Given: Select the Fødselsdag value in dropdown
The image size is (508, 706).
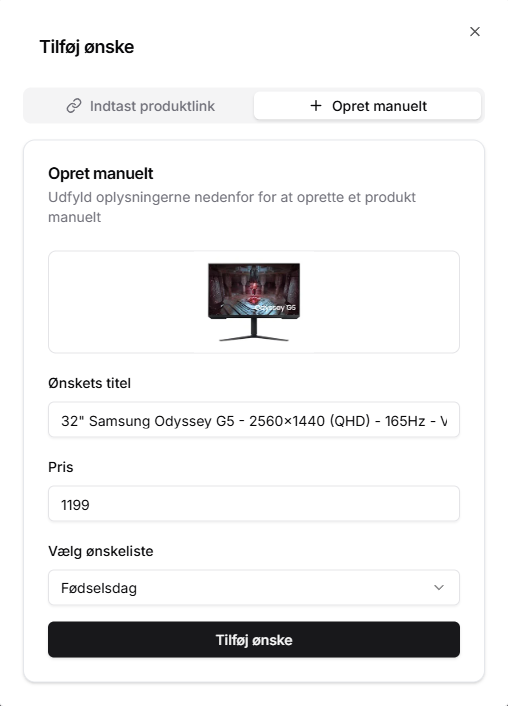Looking at the screenshot, I should pyautogui.click(x=99, y=588).
